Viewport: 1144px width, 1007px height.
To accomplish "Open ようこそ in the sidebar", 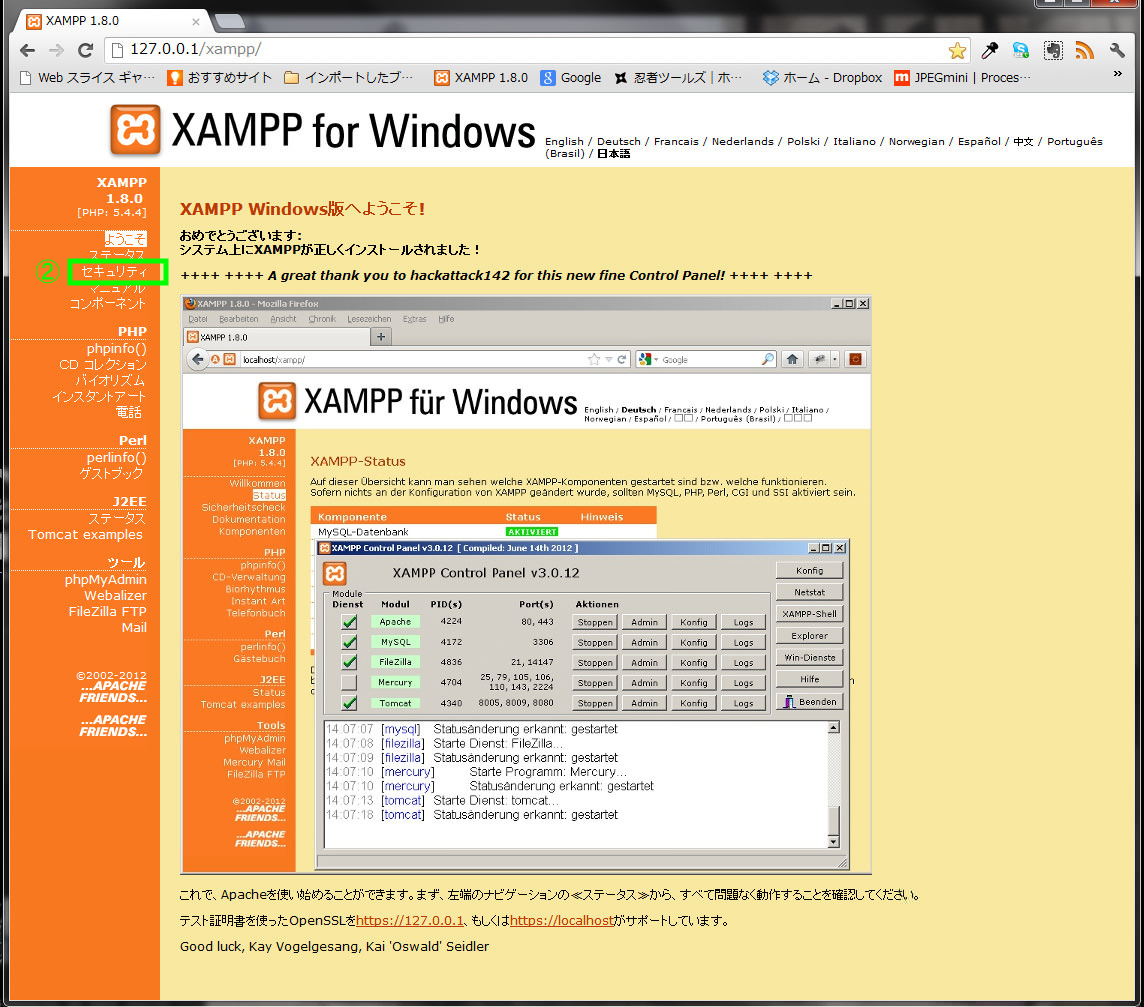I will point(125,239).
